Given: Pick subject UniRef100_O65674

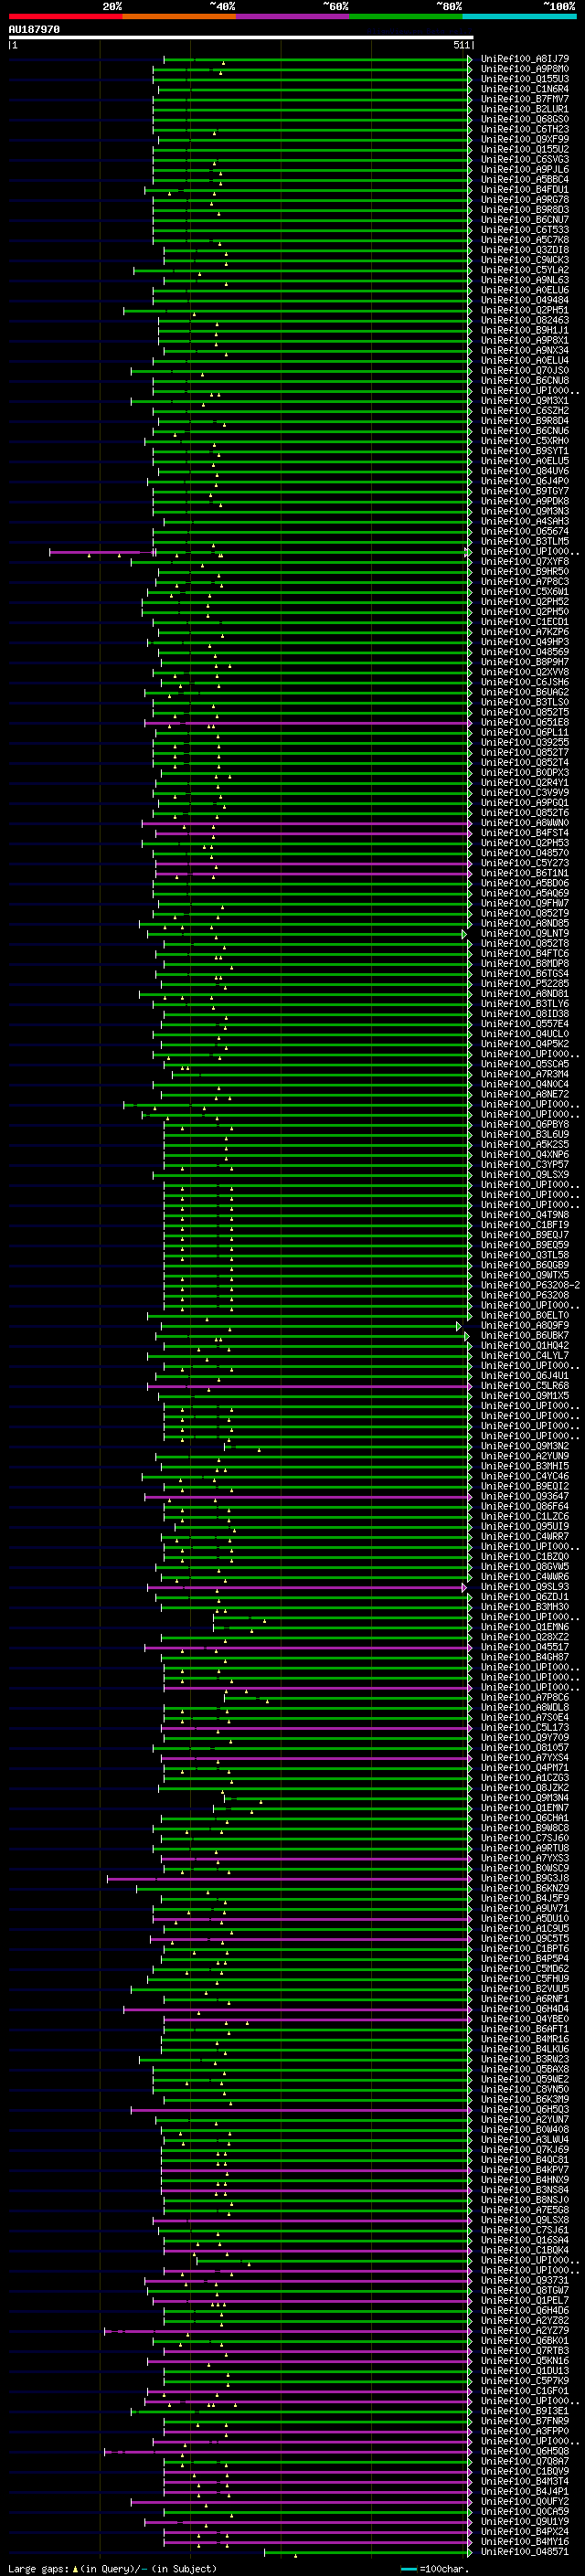Looking at the screenshot, I should [525, 531].
